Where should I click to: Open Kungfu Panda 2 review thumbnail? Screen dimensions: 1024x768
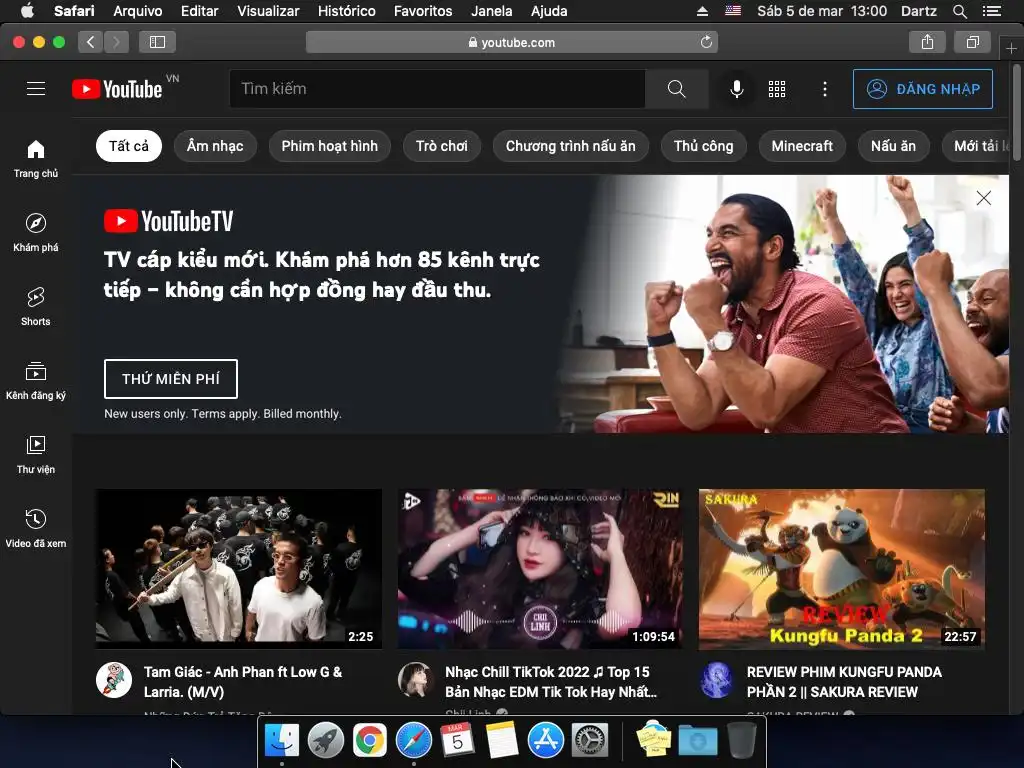tap(842, 569)
